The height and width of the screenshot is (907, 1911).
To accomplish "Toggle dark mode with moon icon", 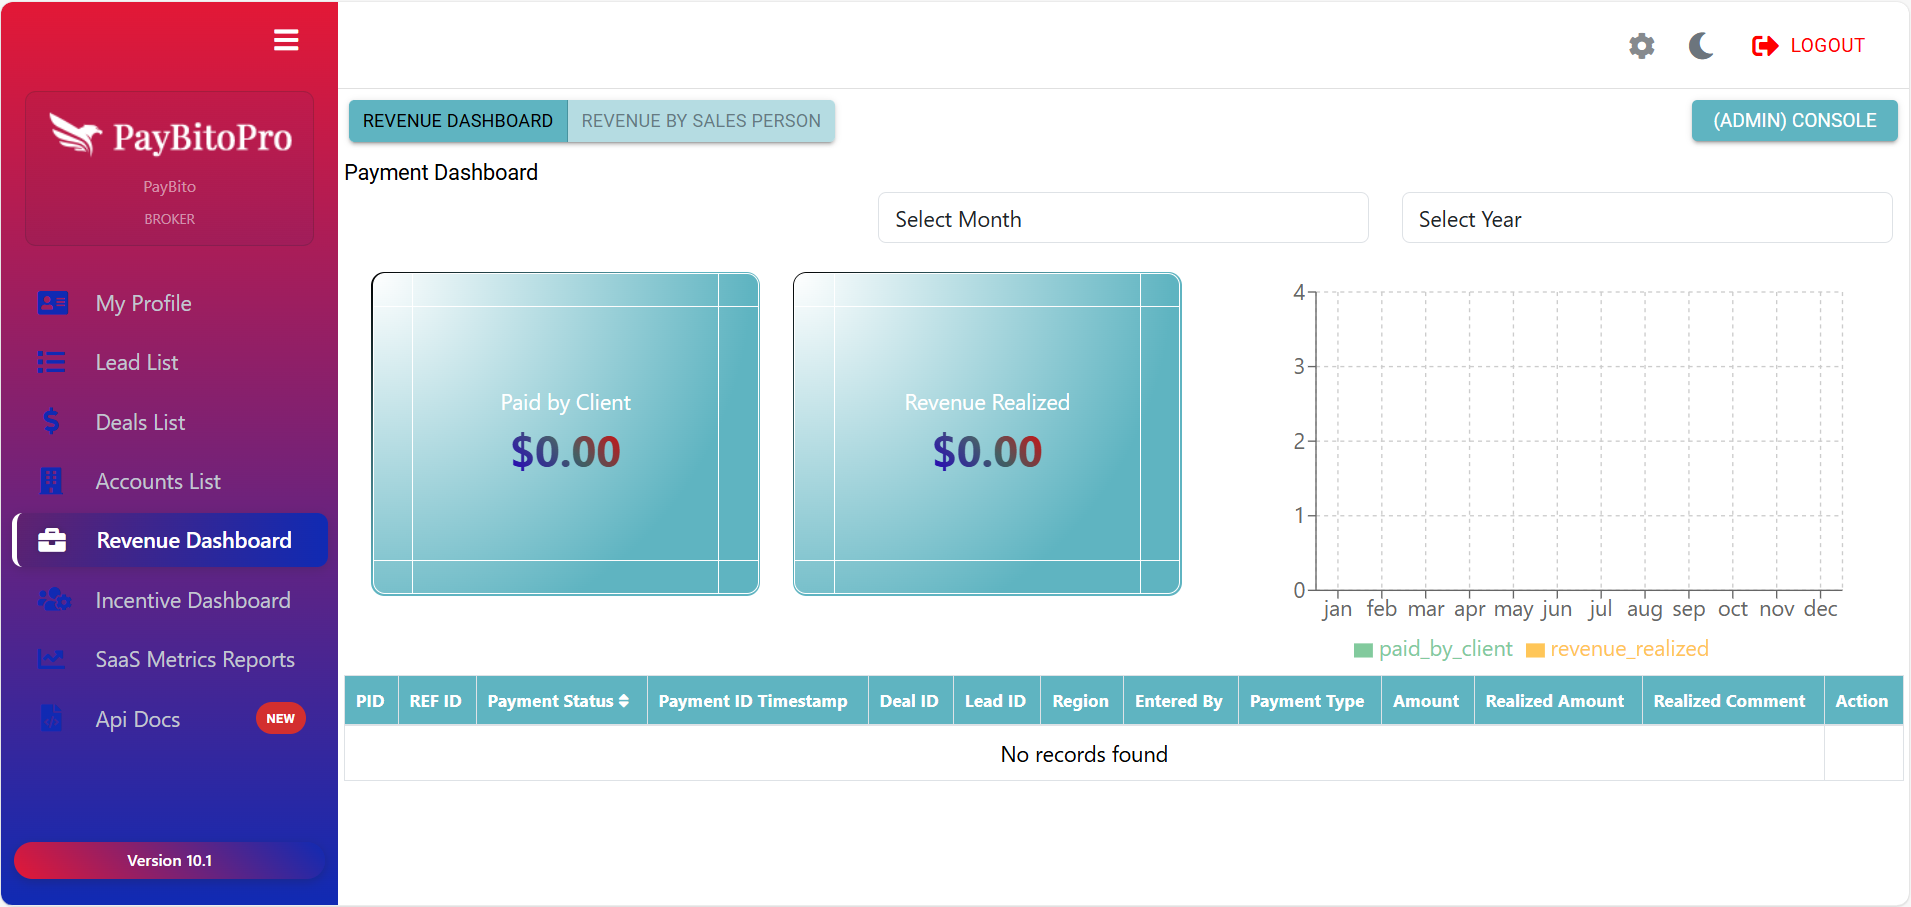I will tap(1701, 46).
